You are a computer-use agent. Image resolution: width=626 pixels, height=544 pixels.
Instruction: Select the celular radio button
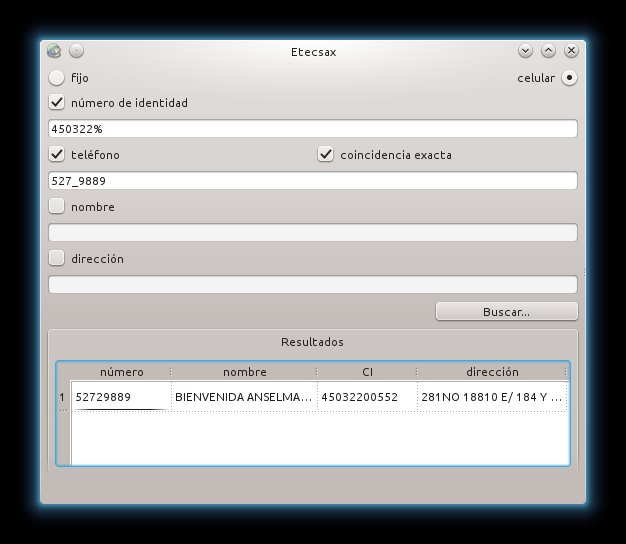click(x=569, y=77)
